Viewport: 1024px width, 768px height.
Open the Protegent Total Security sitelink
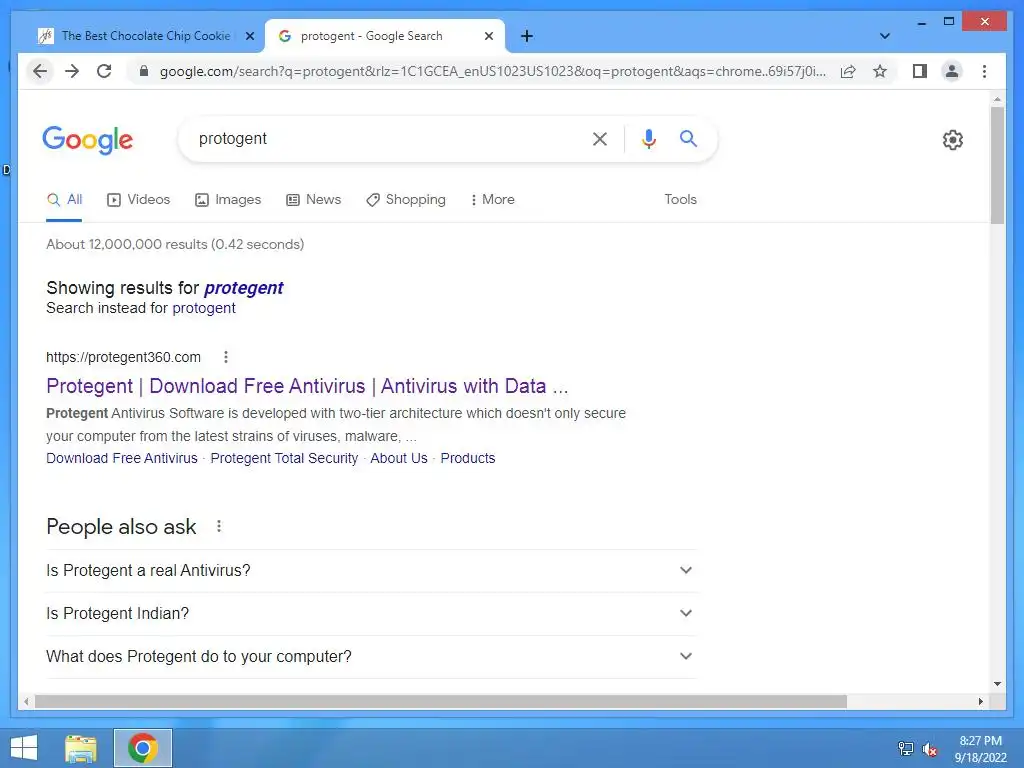pos(284,458)
